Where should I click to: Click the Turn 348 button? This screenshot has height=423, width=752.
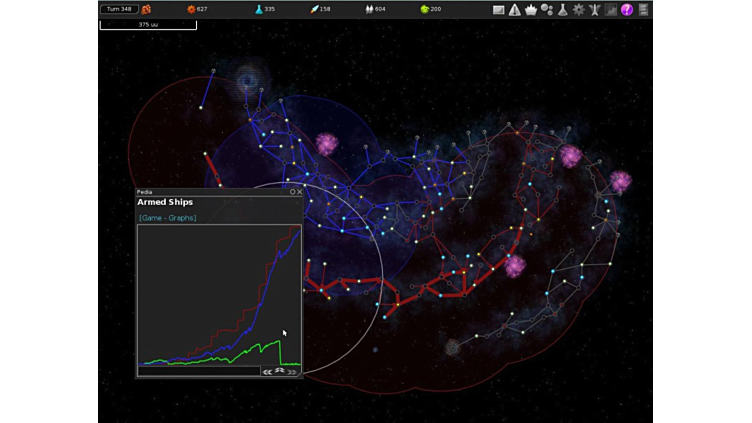(119, 9)
